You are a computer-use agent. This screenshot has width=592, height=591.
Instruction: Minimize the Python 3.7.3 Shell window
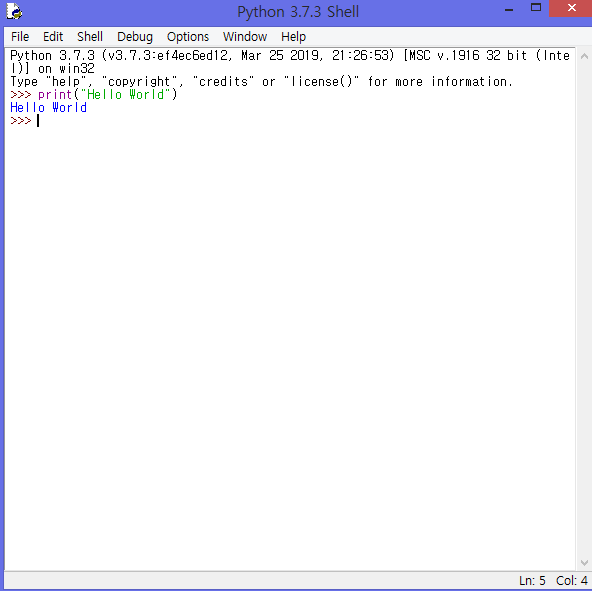click(x=509, y=9)
